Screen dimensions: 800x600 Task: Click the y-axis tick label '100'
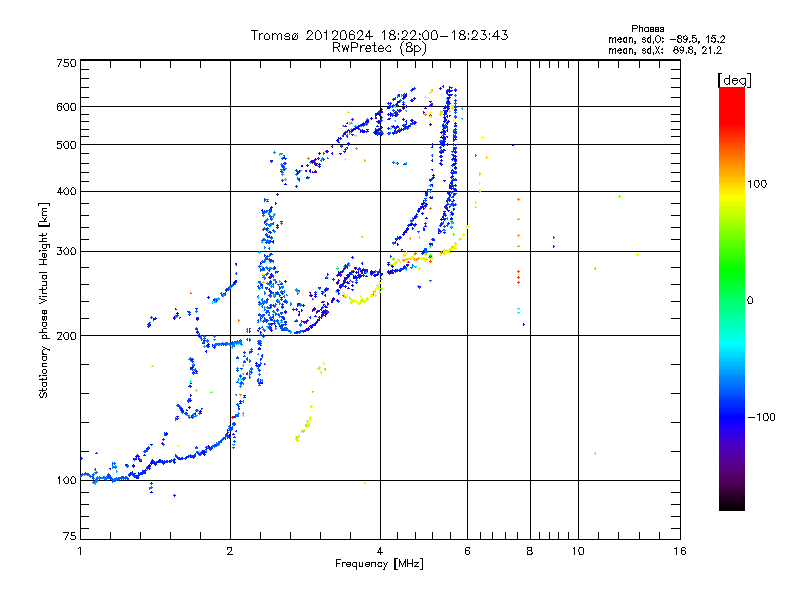pos(66,481)
